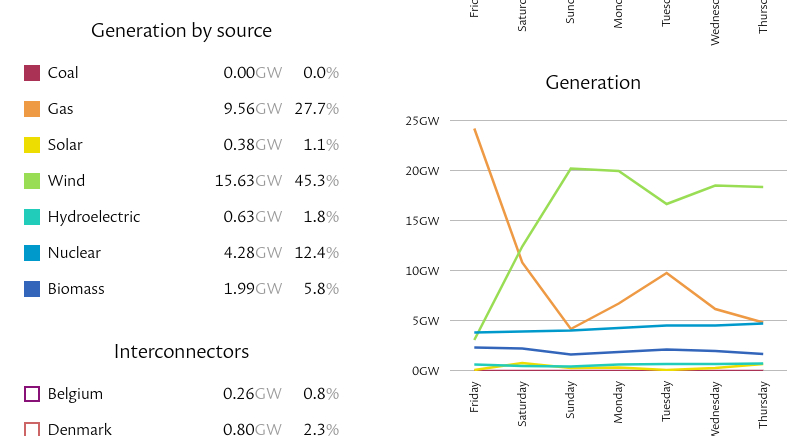Viewport: 802px width, 436px height.
Task: Click the yellow Solar swatch
Action: click(x=32, y=145)
